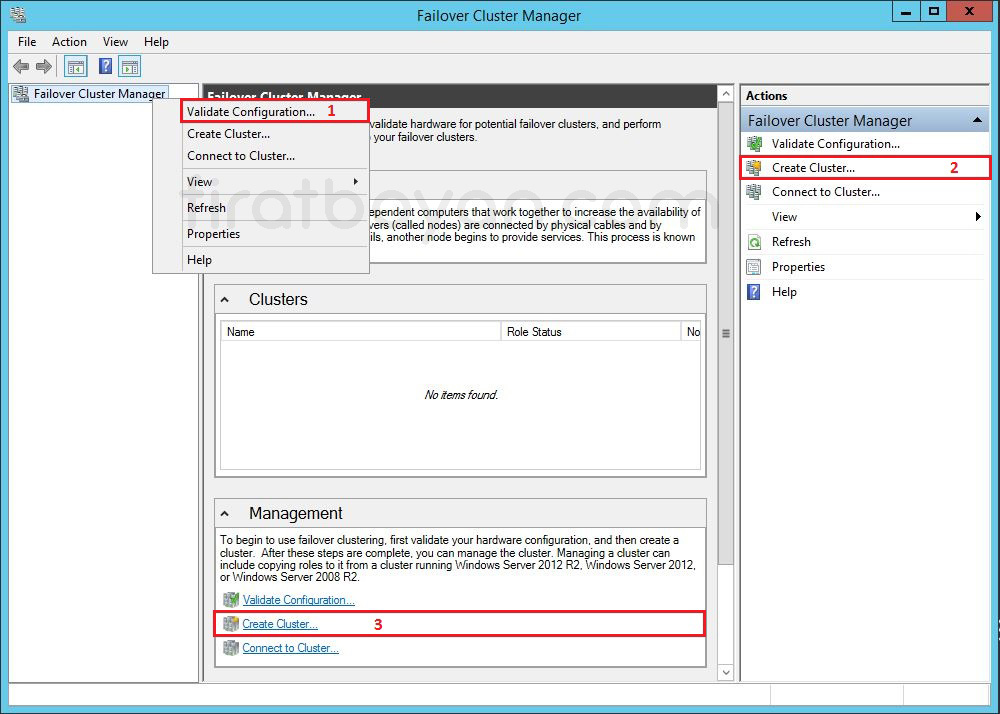
Task: Click the Create Cluster icon in Actions pane
Action: (754, 168)
